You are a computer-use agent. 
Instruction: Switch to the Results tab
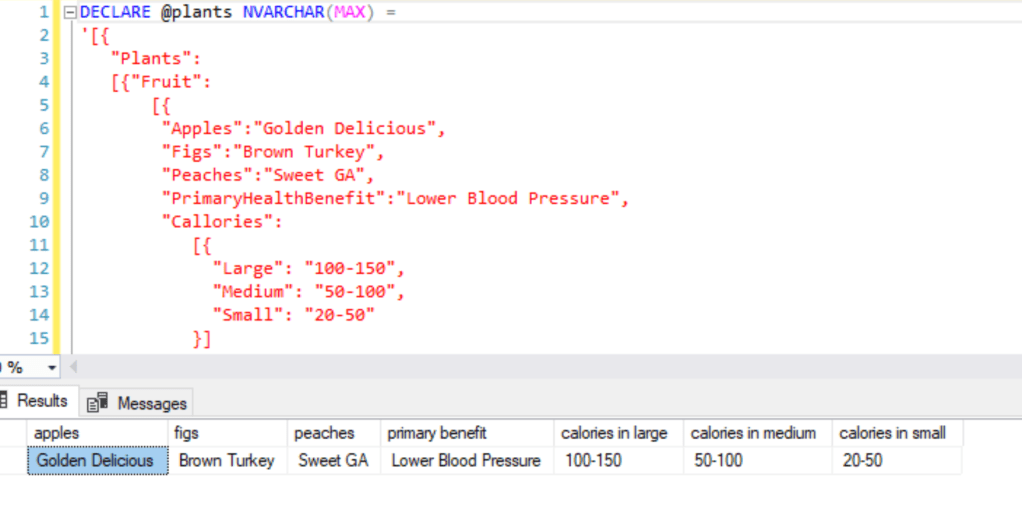point(36,401)
